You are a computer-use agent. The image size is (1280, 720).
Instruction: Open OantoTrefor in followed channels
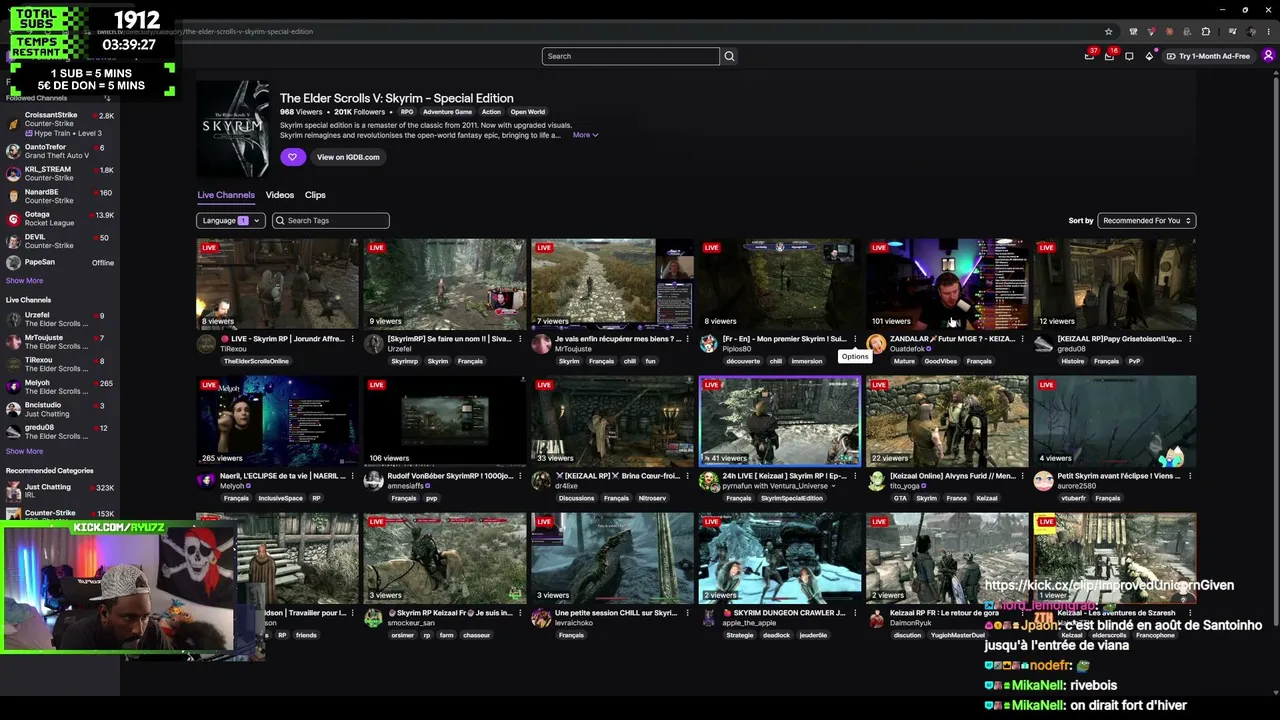(x=60, y=151)
